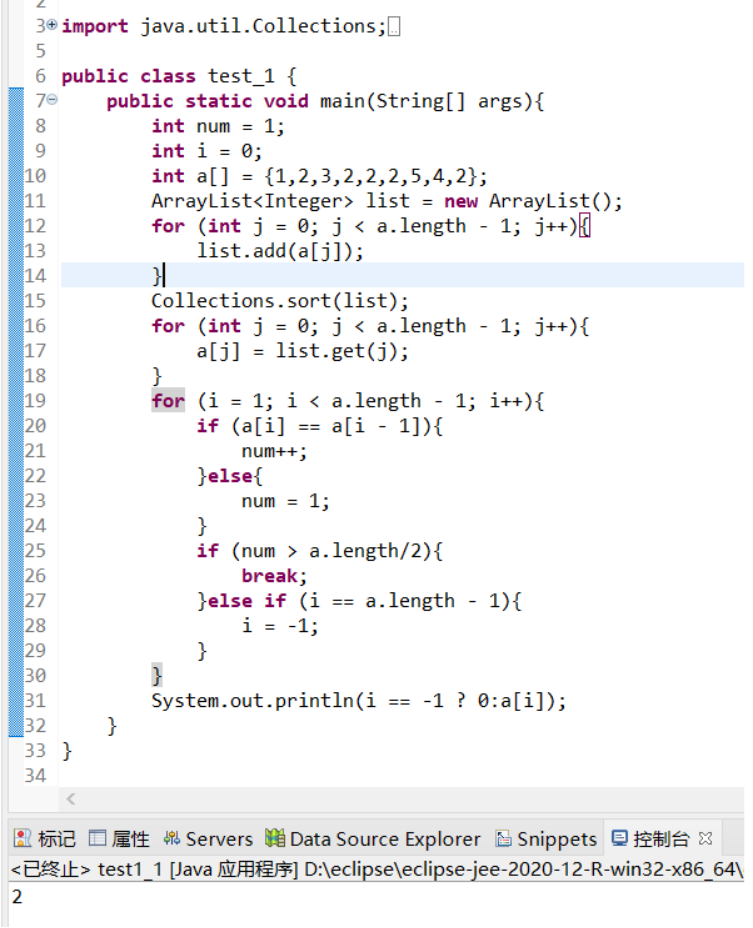The width and height of the screenshot is (753, 928).
Task: Click the 标记 tab icon
Action: [x=22, y=838]
